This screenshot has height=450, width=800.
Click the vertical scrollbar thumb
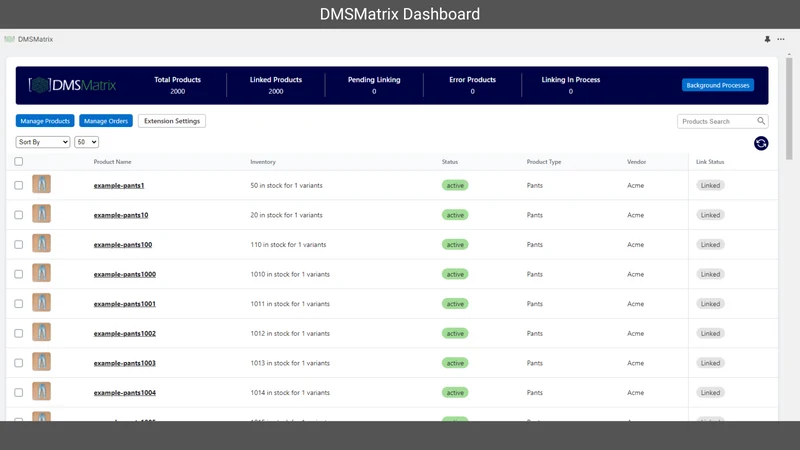(x=789, y=109)
